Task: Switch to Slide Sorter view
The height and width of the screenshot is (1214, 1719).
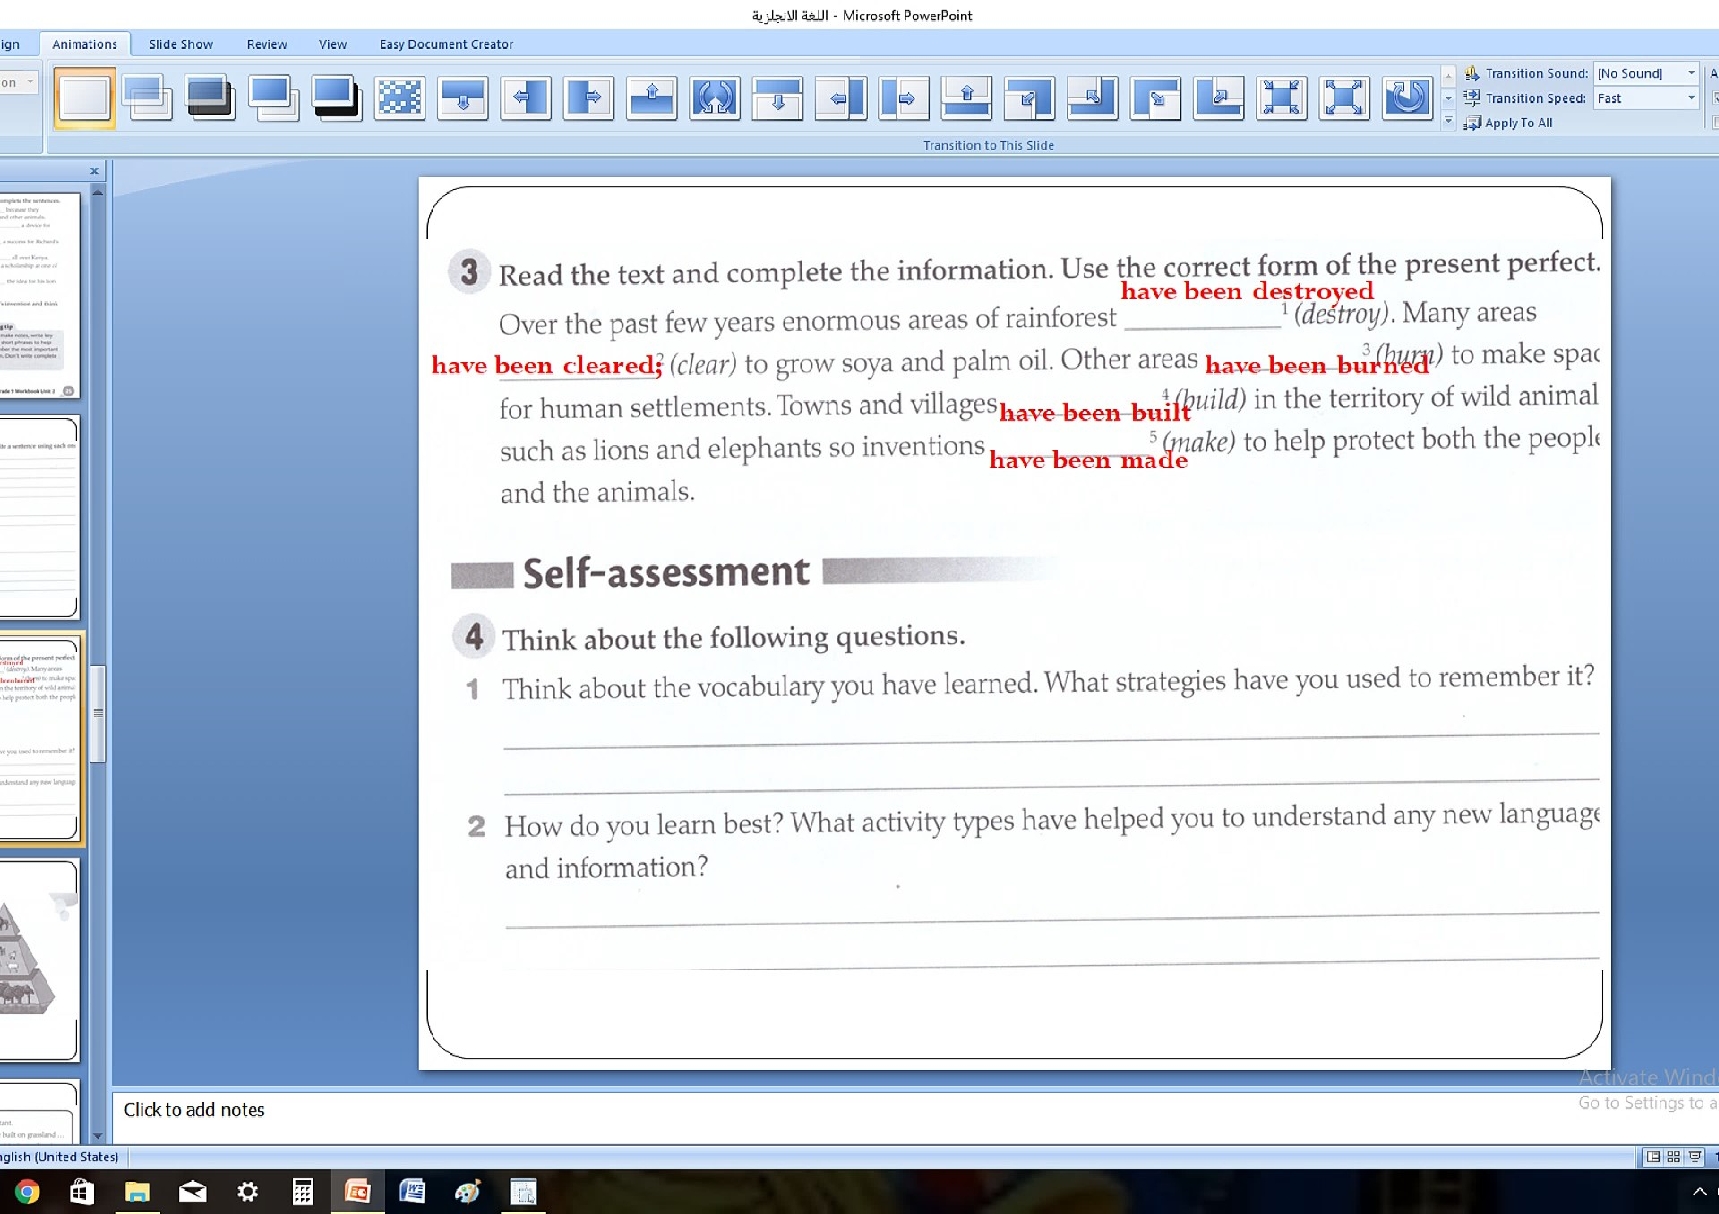Action: 1673,1157
